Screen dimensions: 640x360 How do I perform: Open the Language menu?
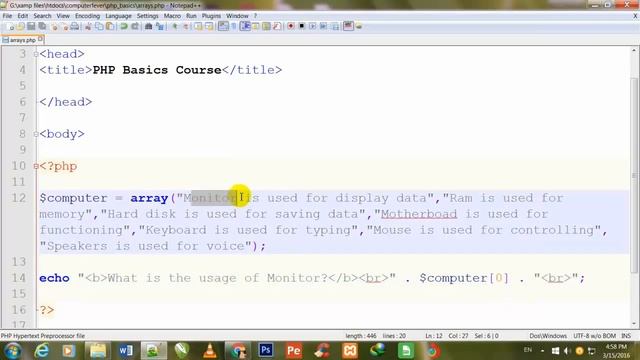click(x=118, y=16)
